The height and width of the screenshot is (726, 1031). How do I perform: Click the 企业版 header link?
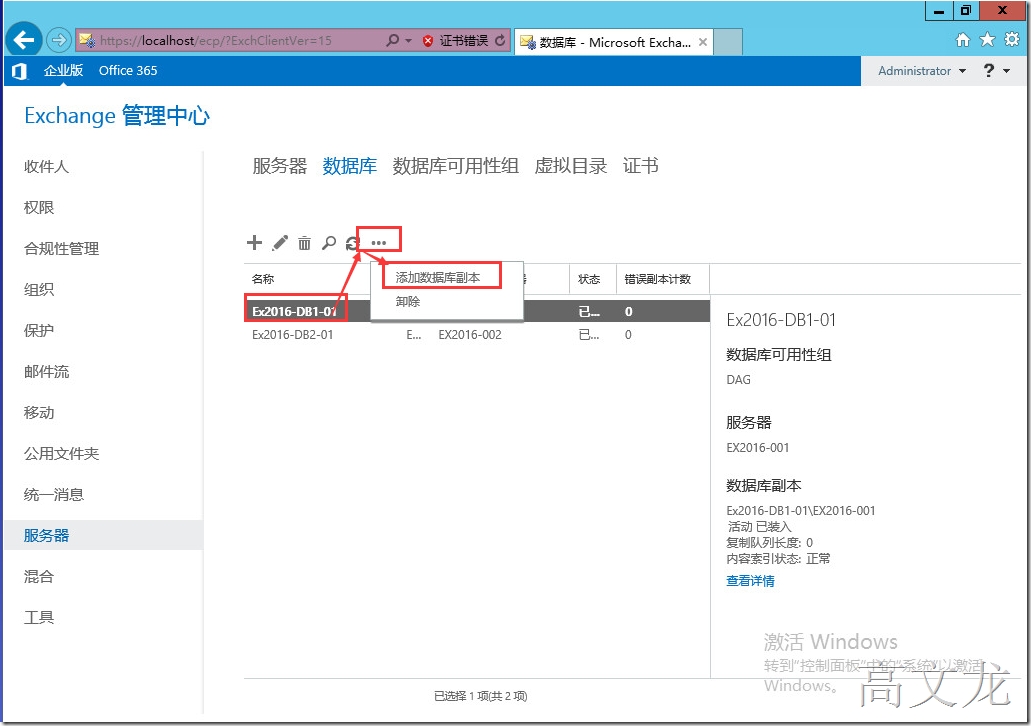pyautogui.click(x=63, y=70)
